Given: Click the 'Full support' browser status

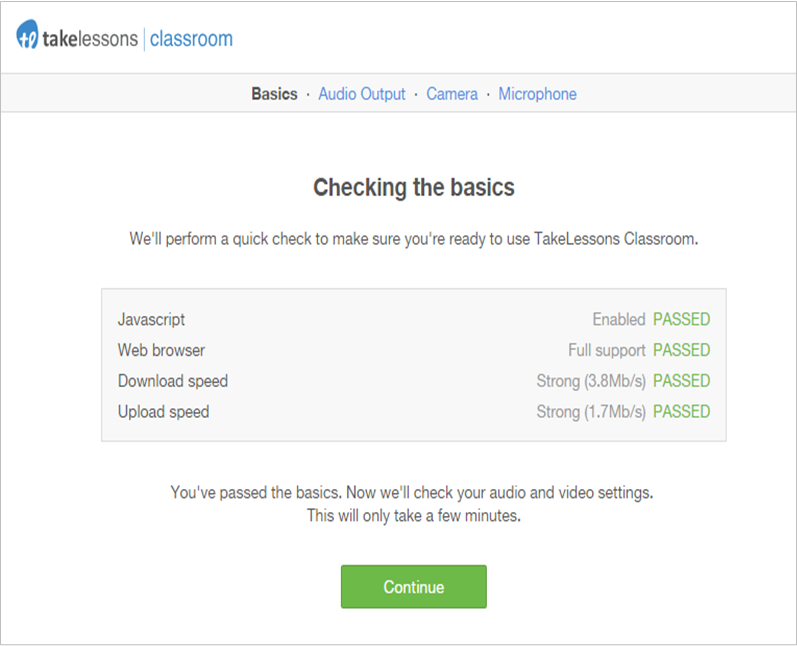Looking at the screenshot, I should point(607,350).
